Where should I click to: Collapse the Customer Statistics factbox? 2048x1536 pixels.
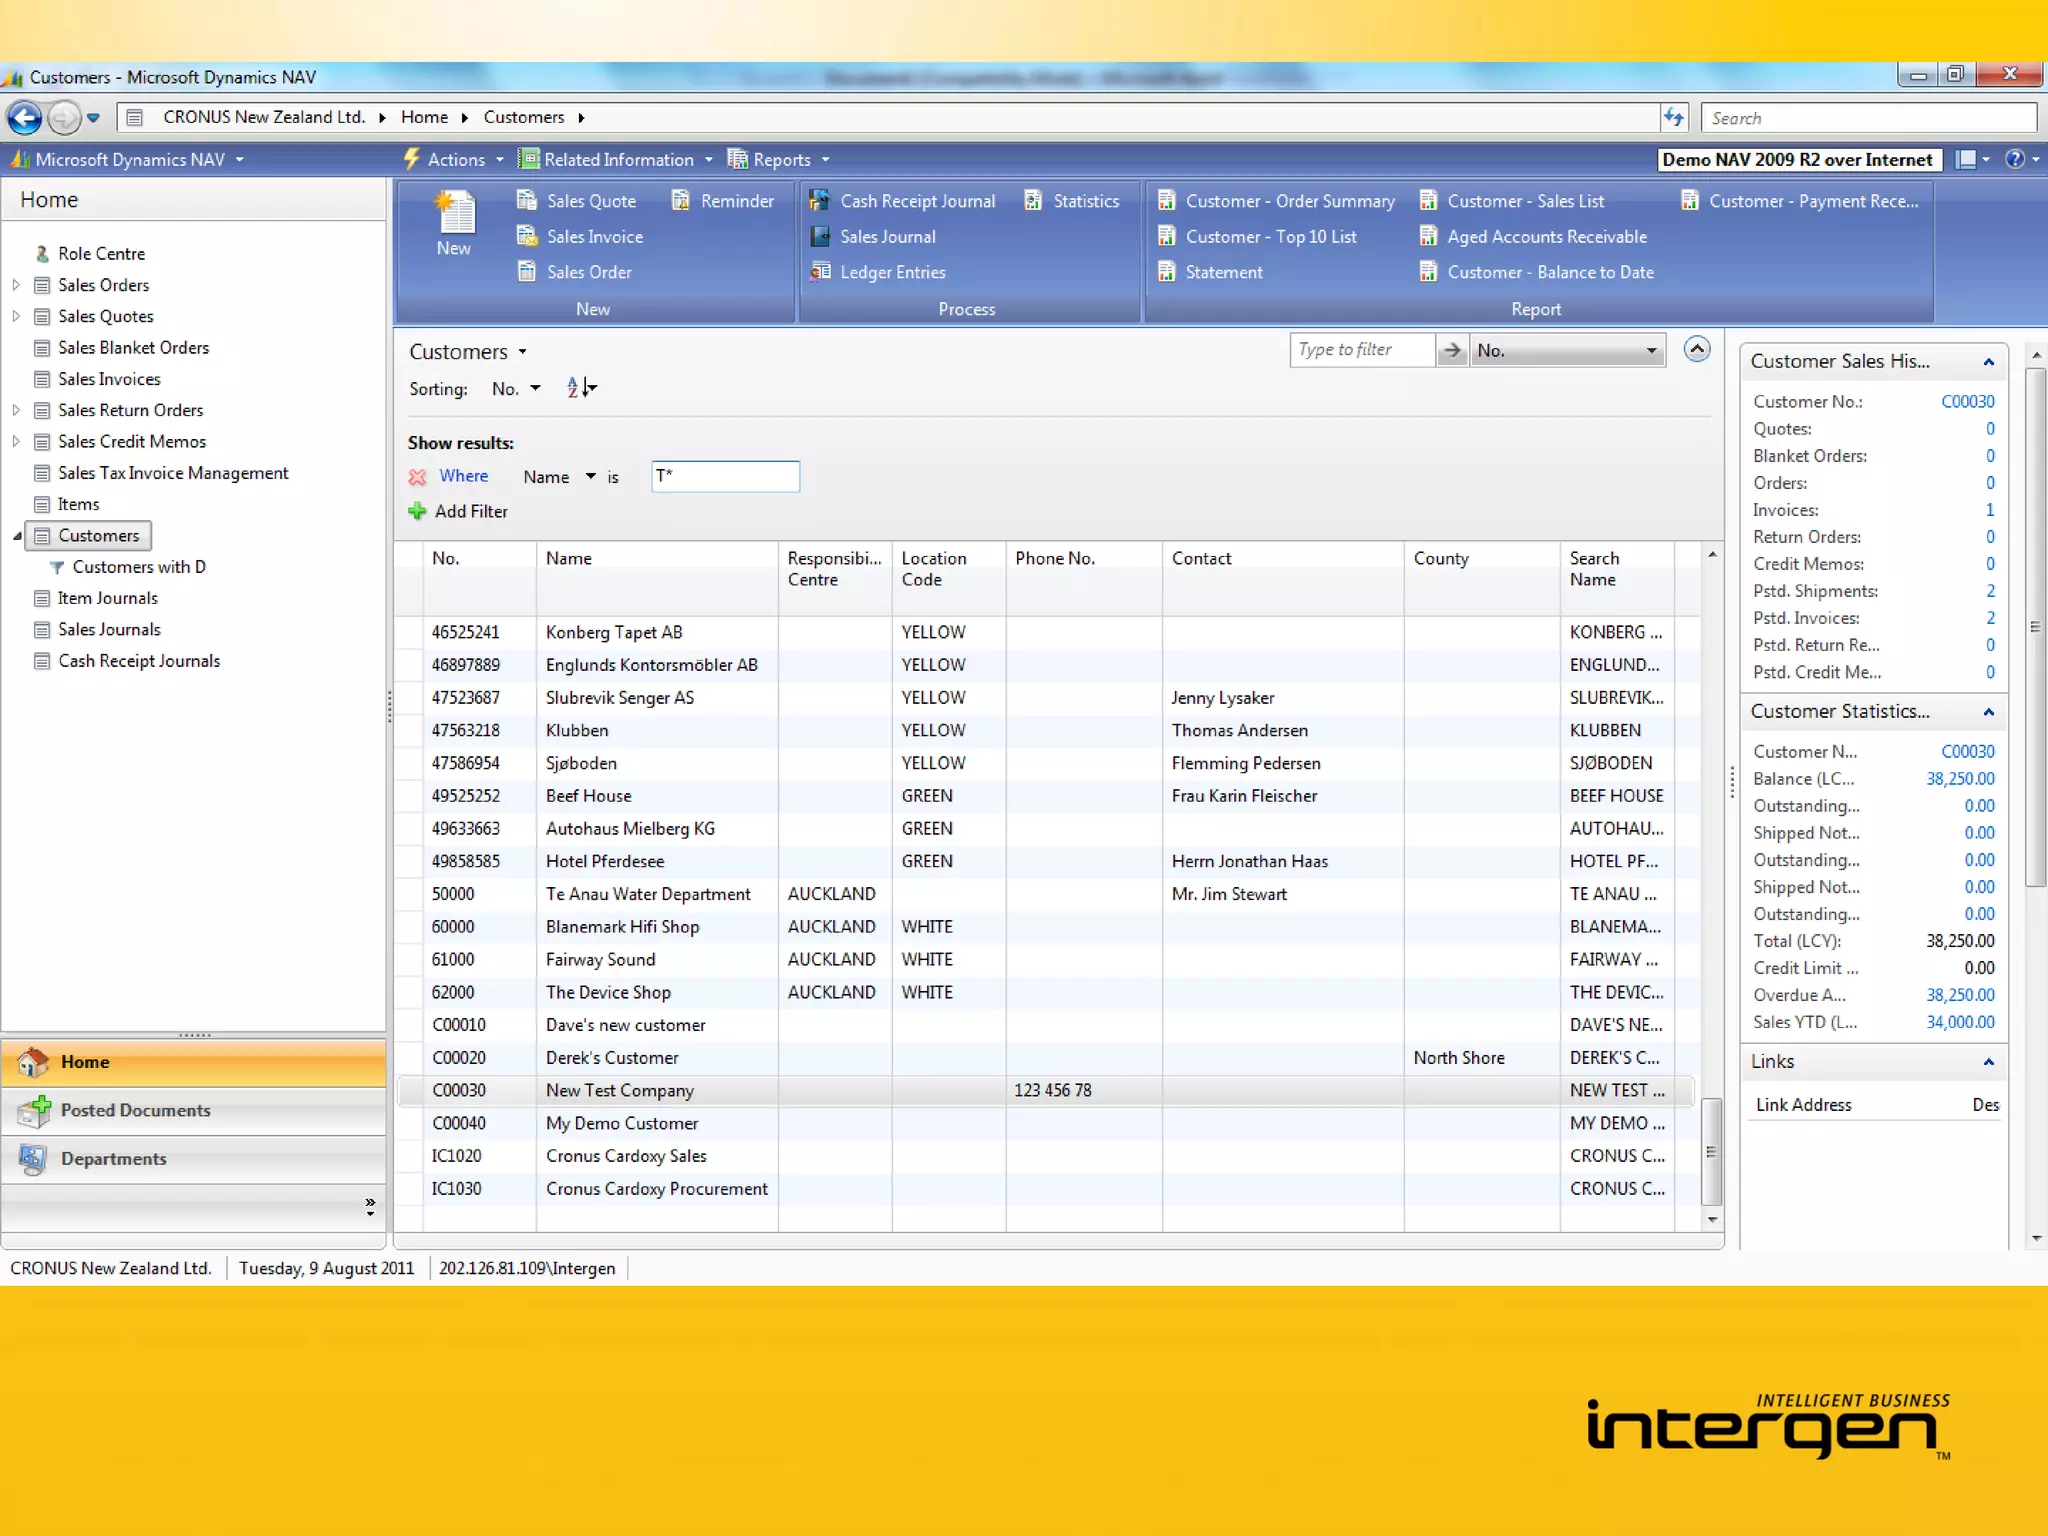(1988, 712)
